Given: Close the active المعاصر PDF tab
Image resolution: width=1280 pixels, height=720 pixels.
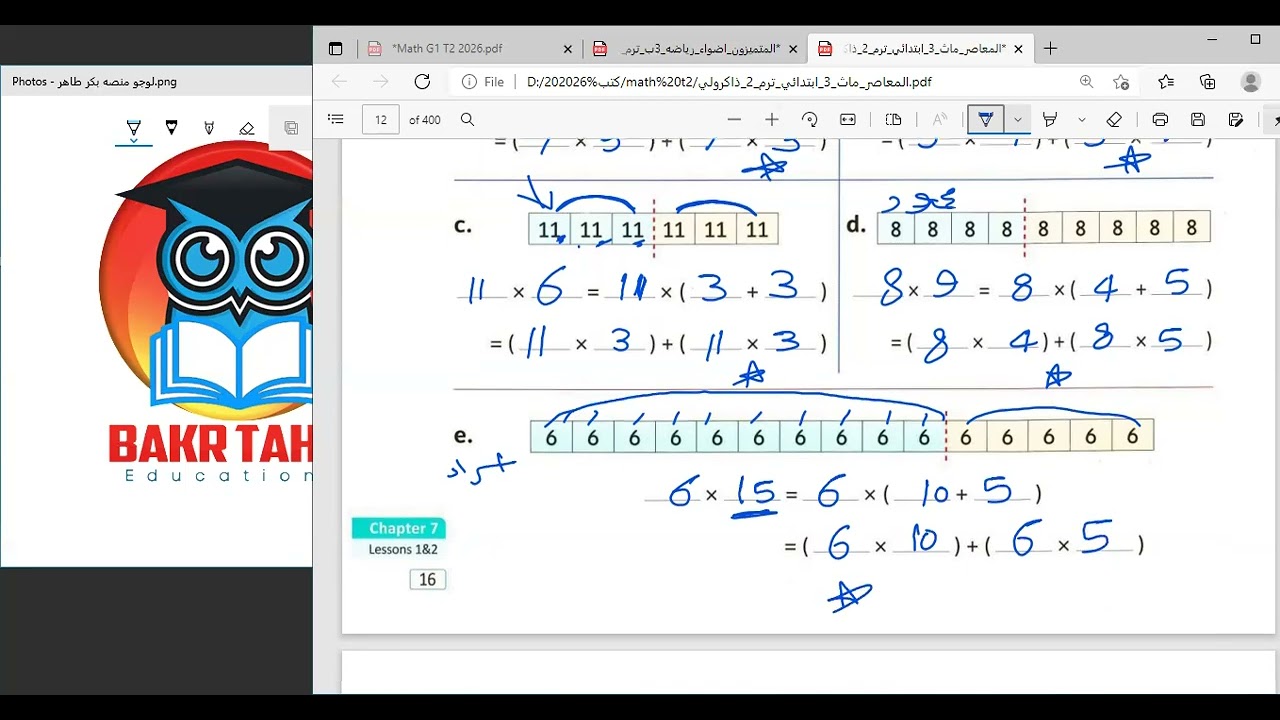Looking at the screenshot, I should [x=1019, y=48].
